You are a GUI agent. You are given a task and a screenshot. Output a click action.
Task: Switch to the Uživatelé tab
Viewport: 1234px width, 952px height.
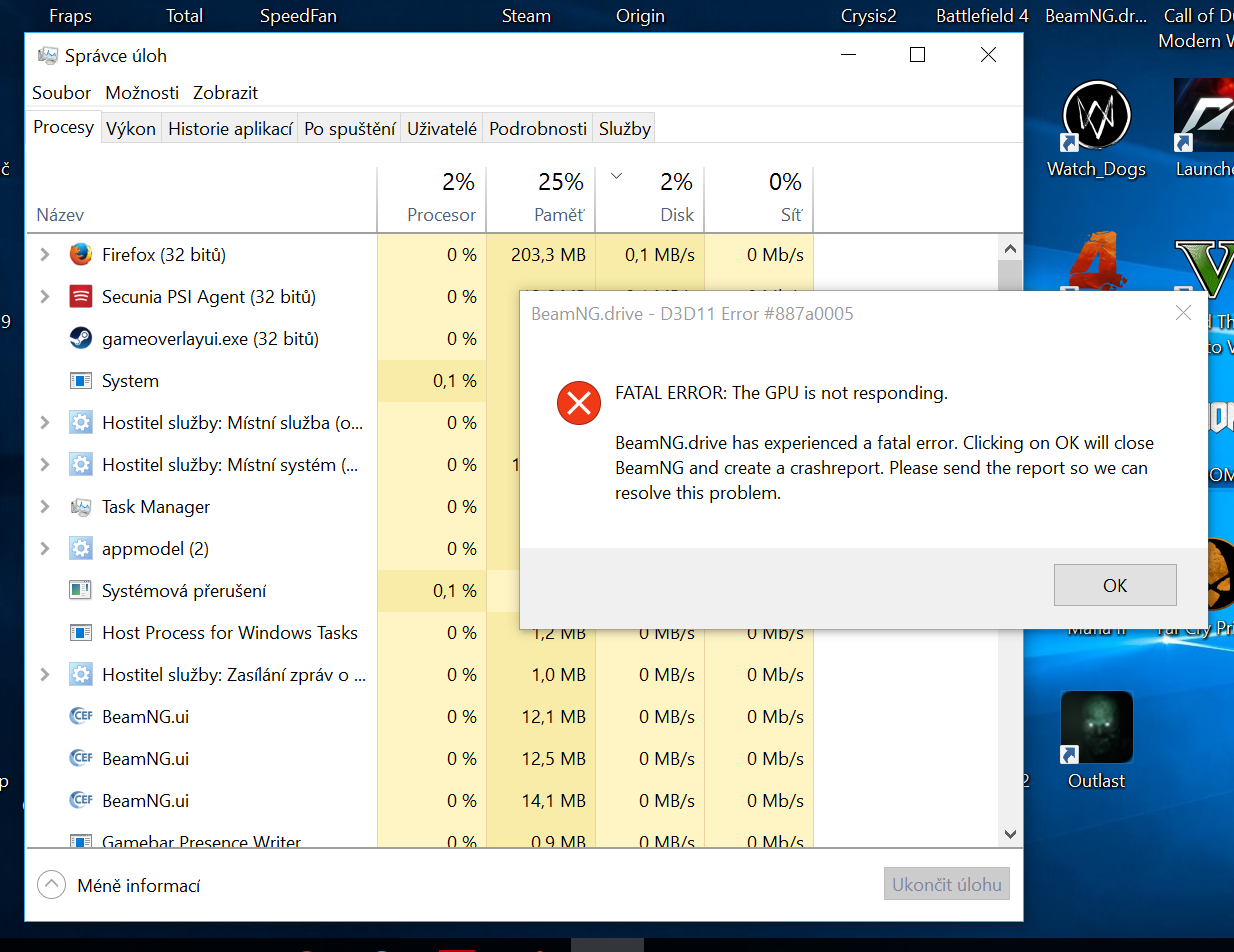pyautogui.click(x=442, y=129)
